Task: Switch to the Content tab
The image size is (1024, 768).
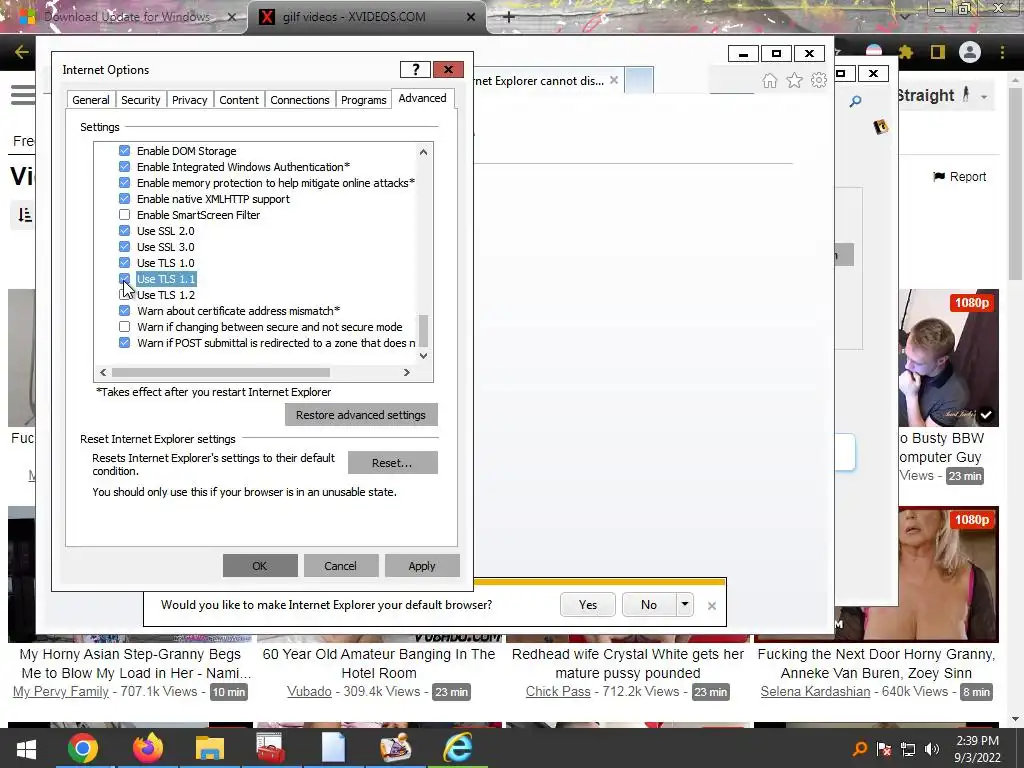Action: tap(239, 100)
